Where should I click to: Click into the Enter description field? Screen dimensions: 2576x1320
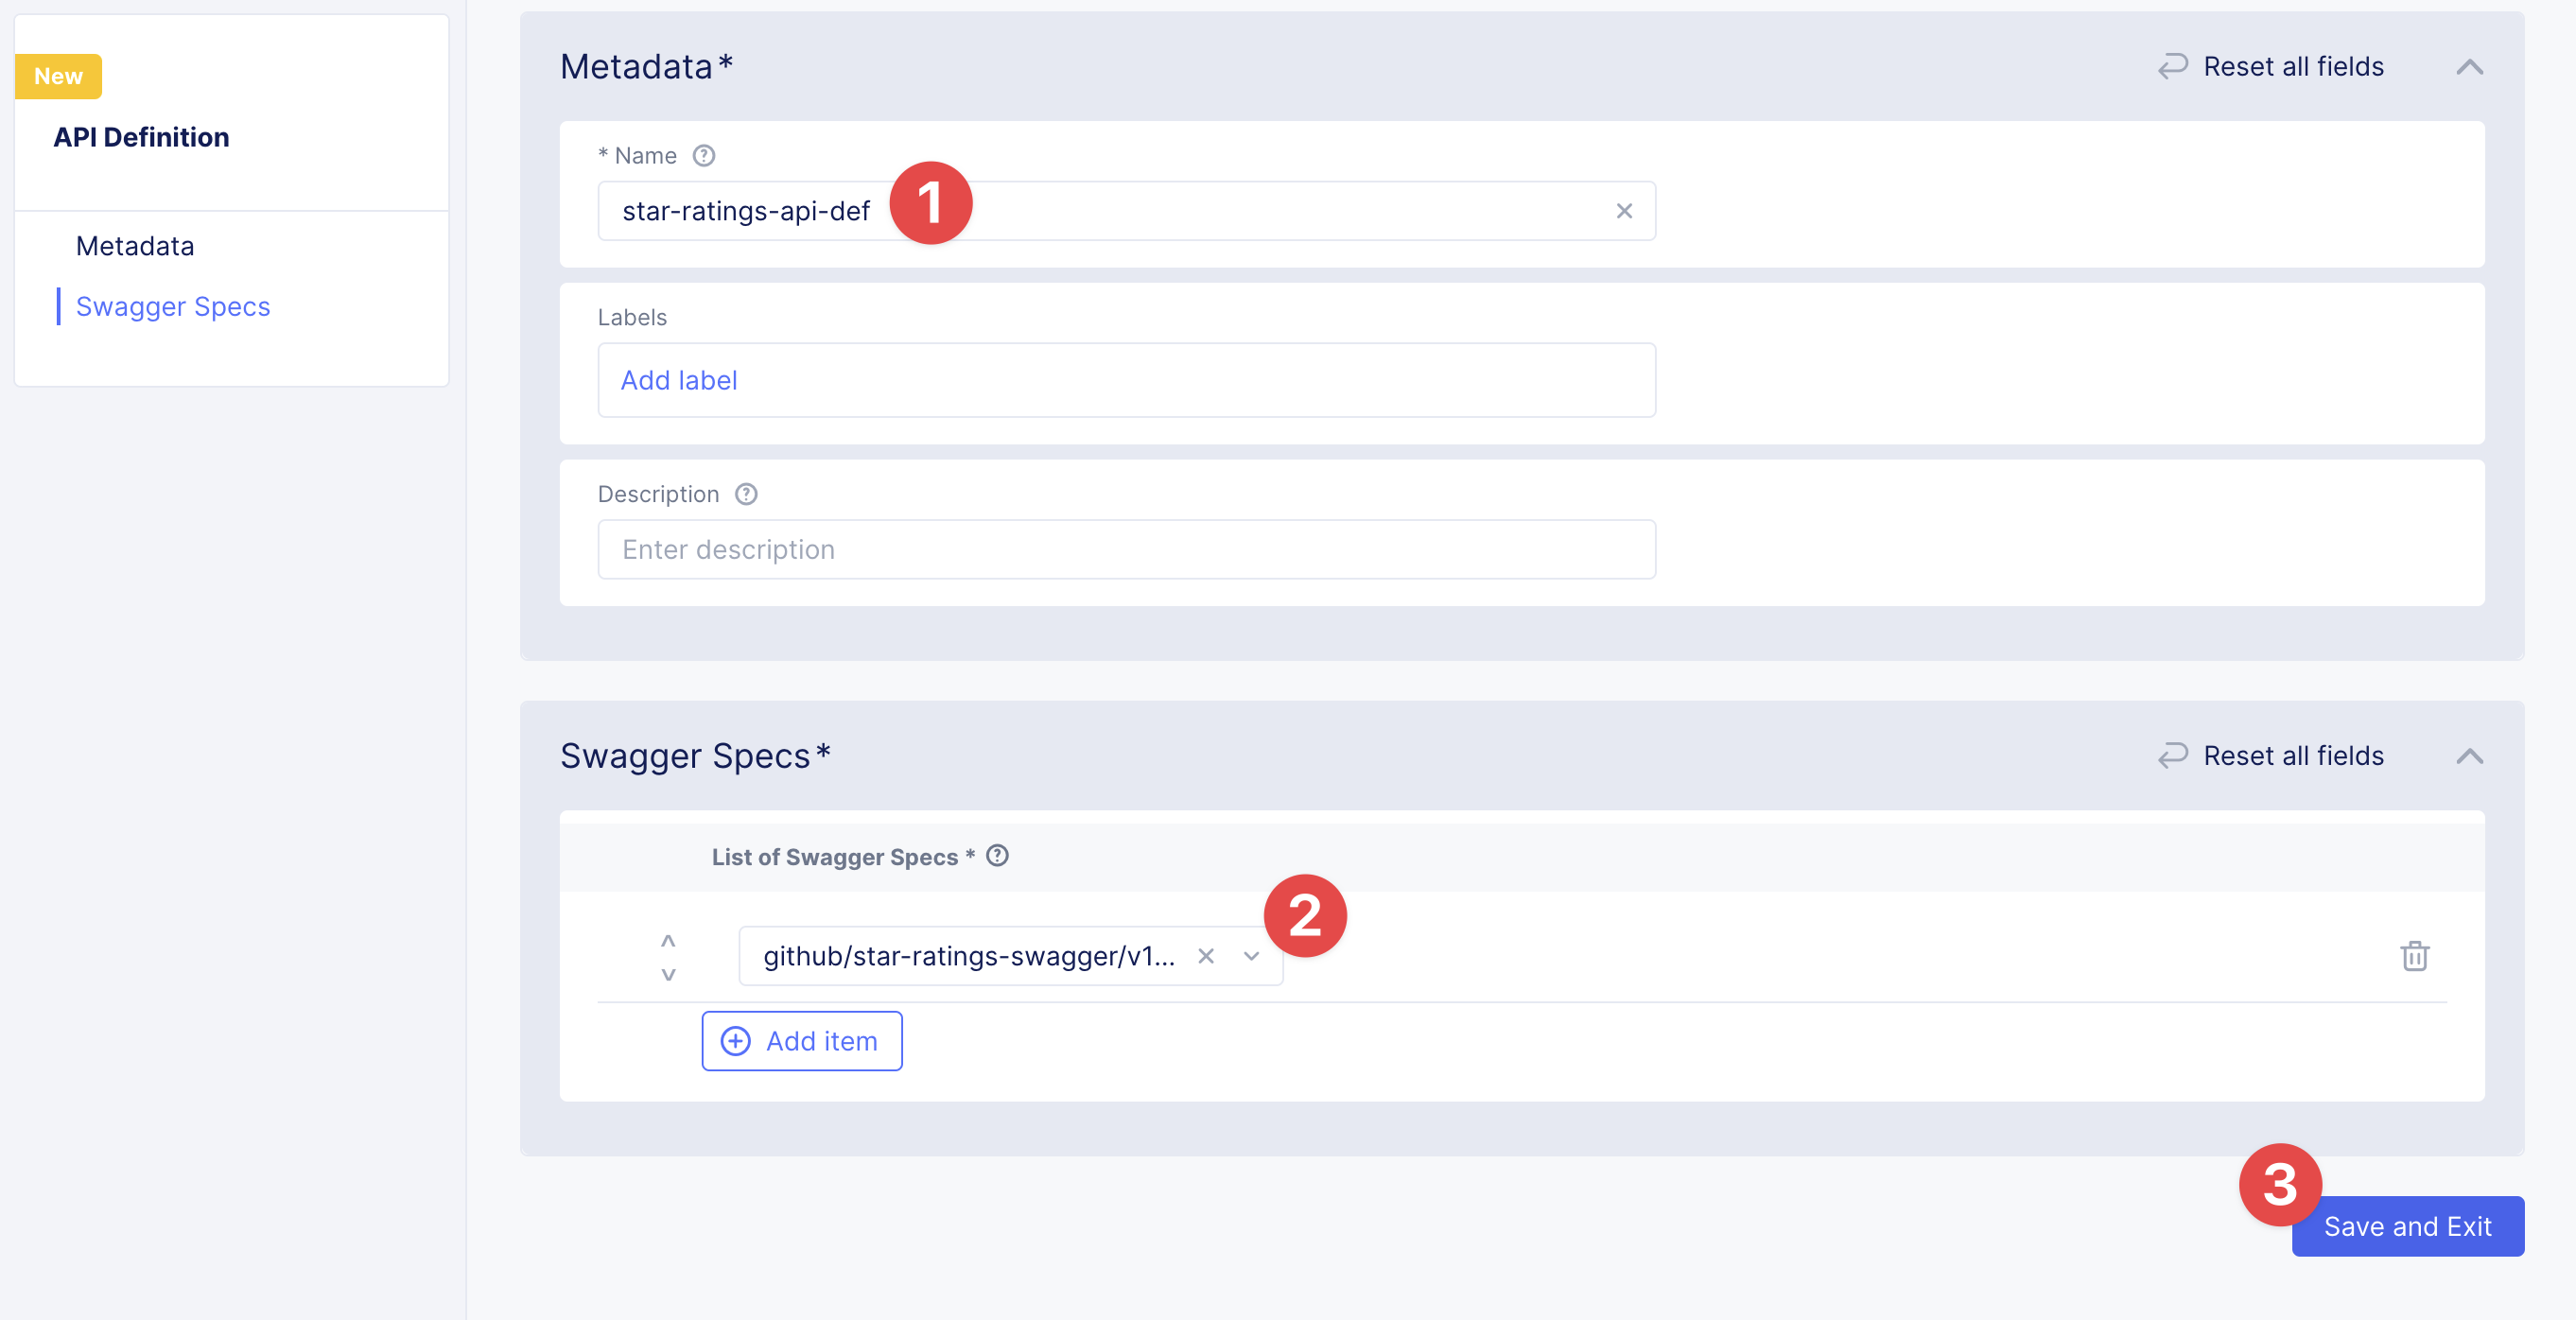point(1126,549)
